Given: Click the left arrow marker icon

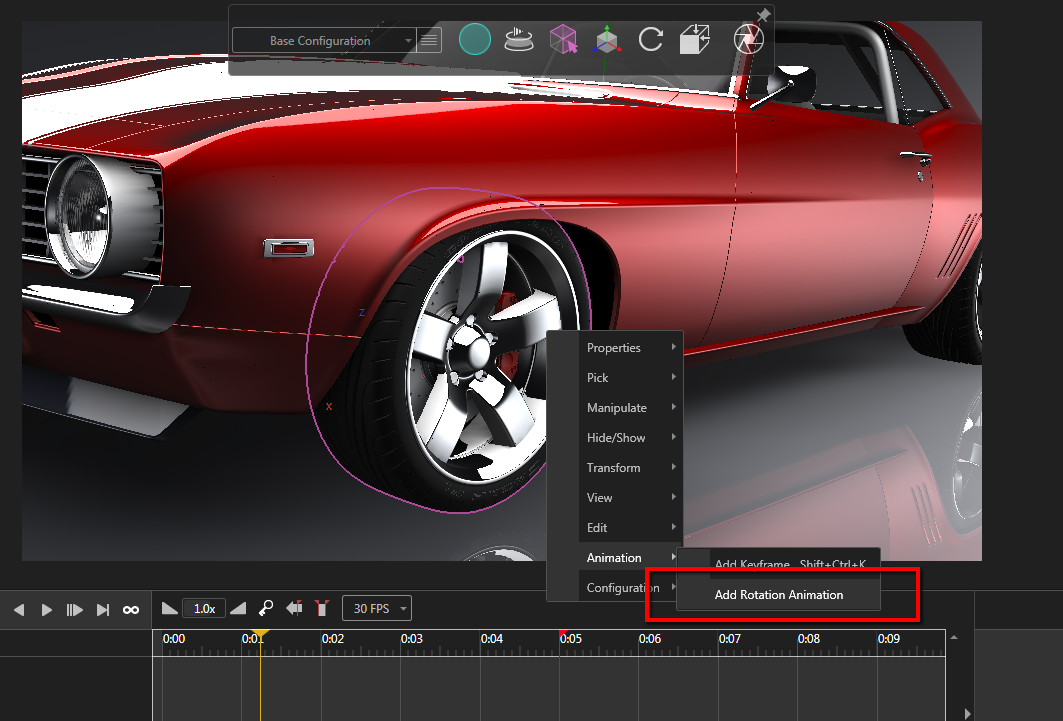Looking at the screenshot, I should click(x=294, y=608).
